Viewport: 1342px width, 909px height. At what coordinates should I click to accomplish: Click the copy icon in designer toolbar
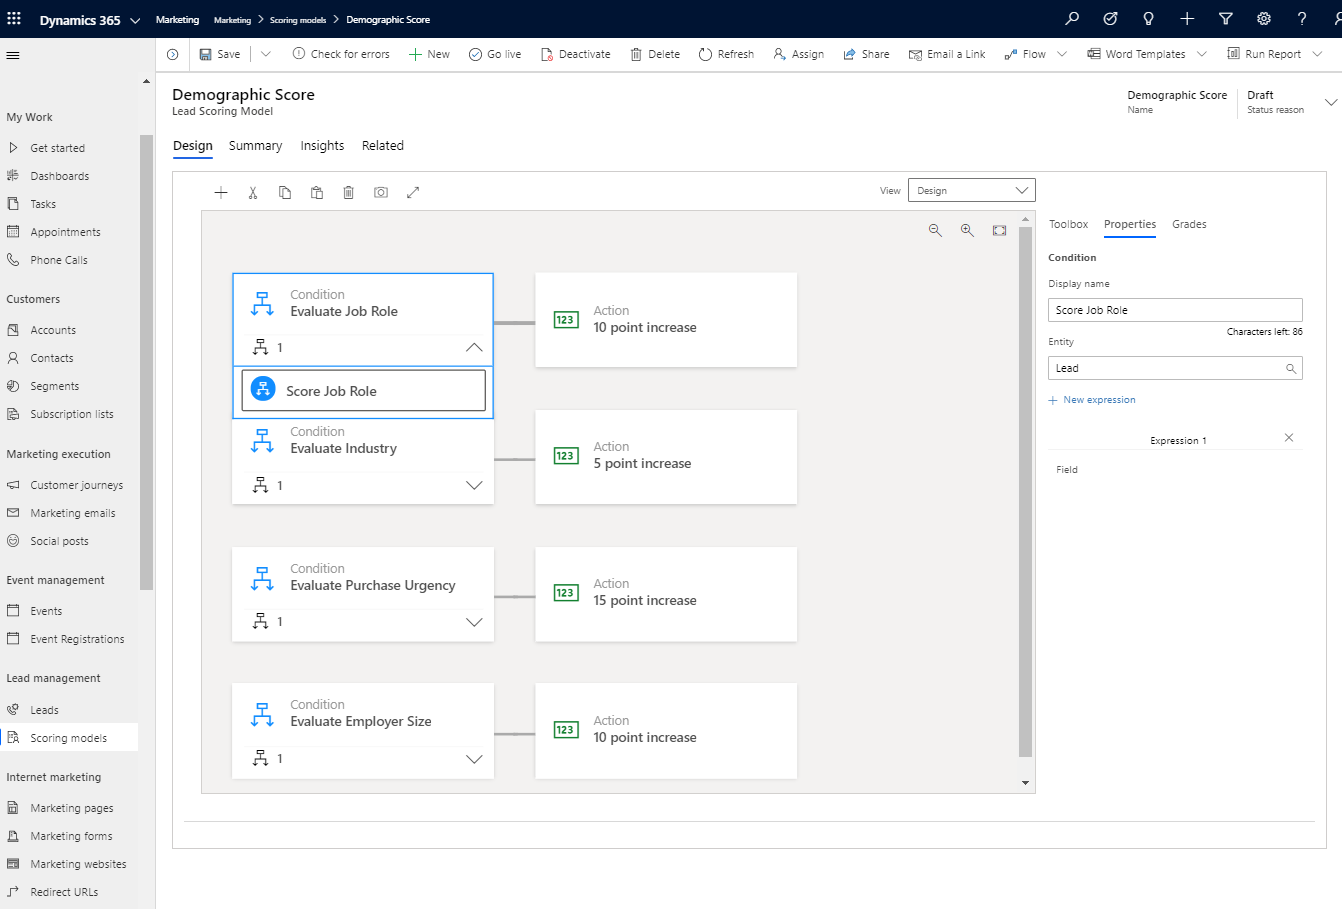pyautogui.click(x=285, y=192)
